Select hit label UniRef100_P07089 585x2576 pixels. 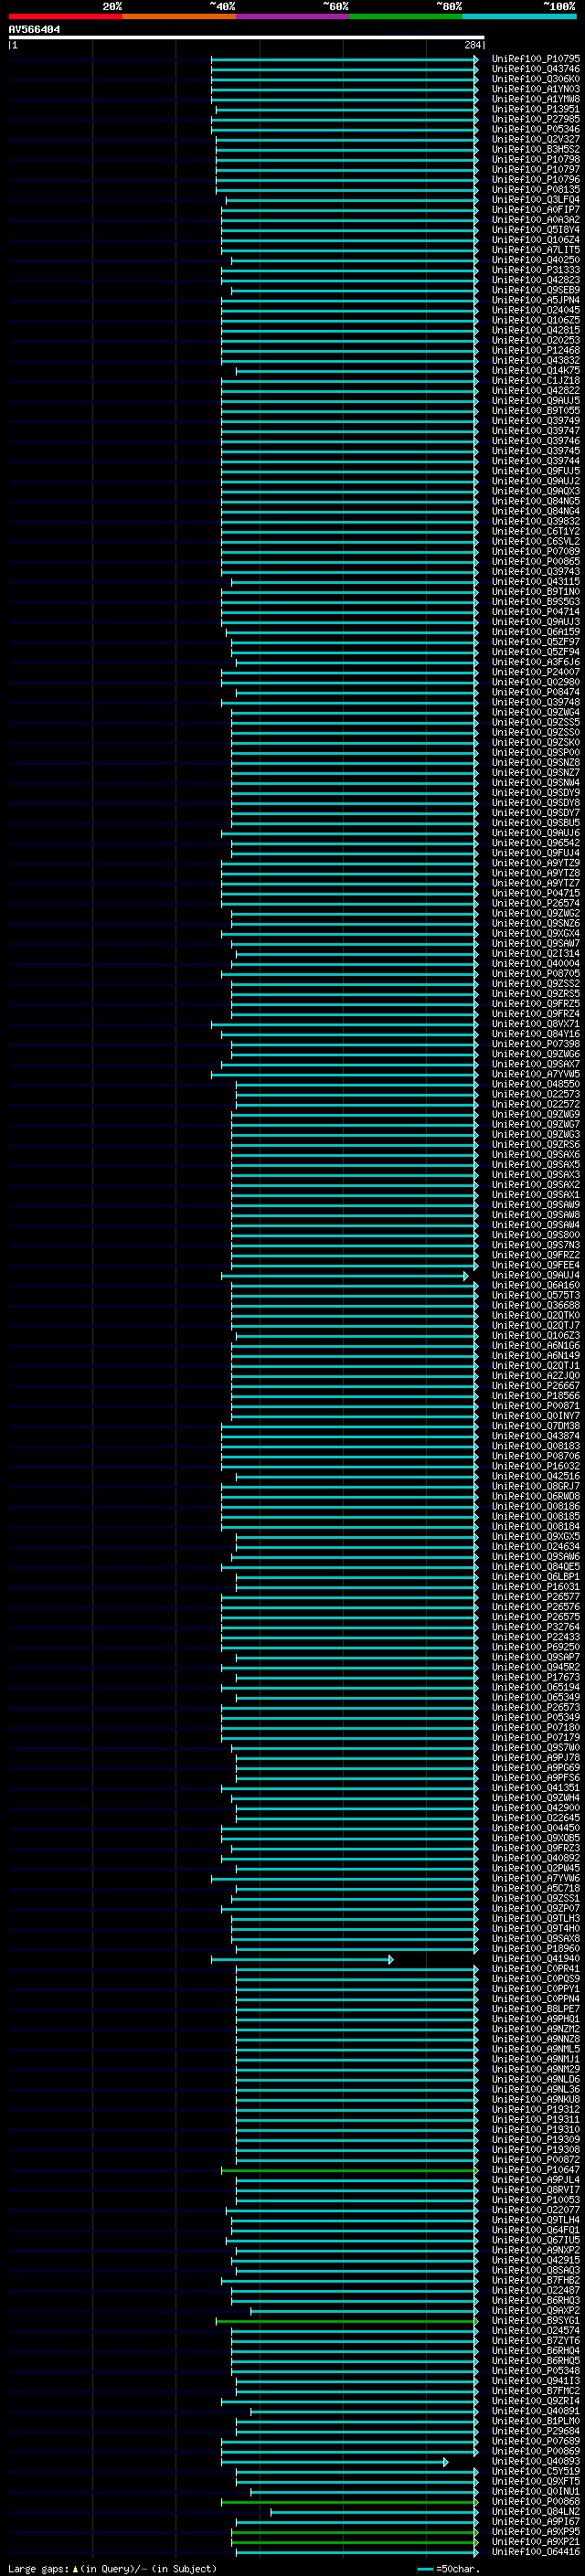point(536,552)
